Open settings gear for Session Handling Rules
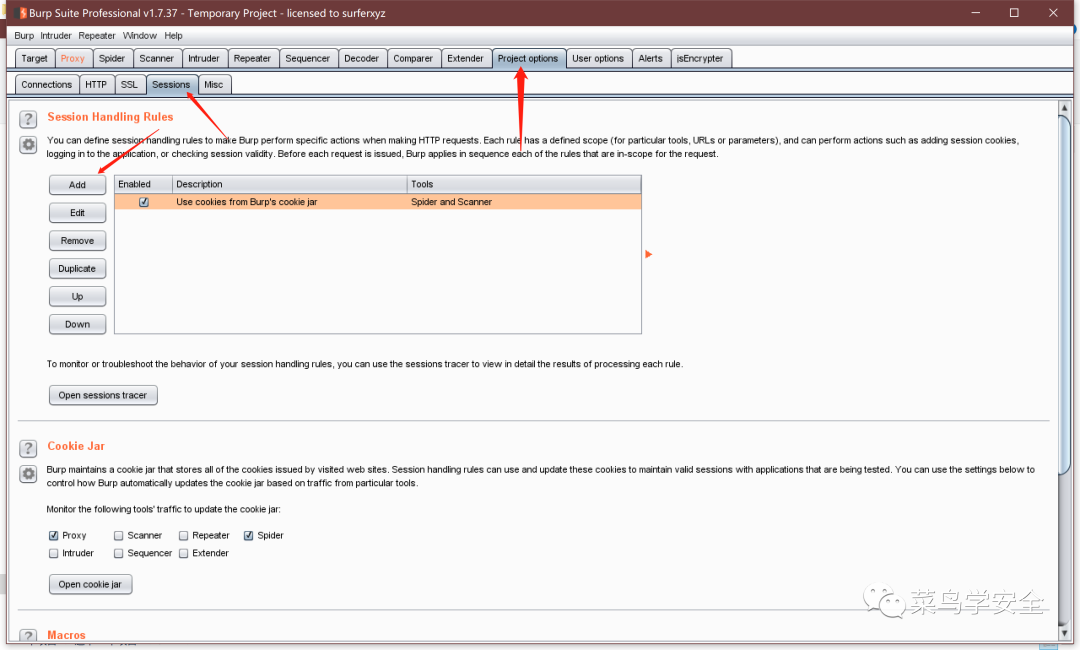Viewport: 1080px width, 650px height. tap(28, 145)
